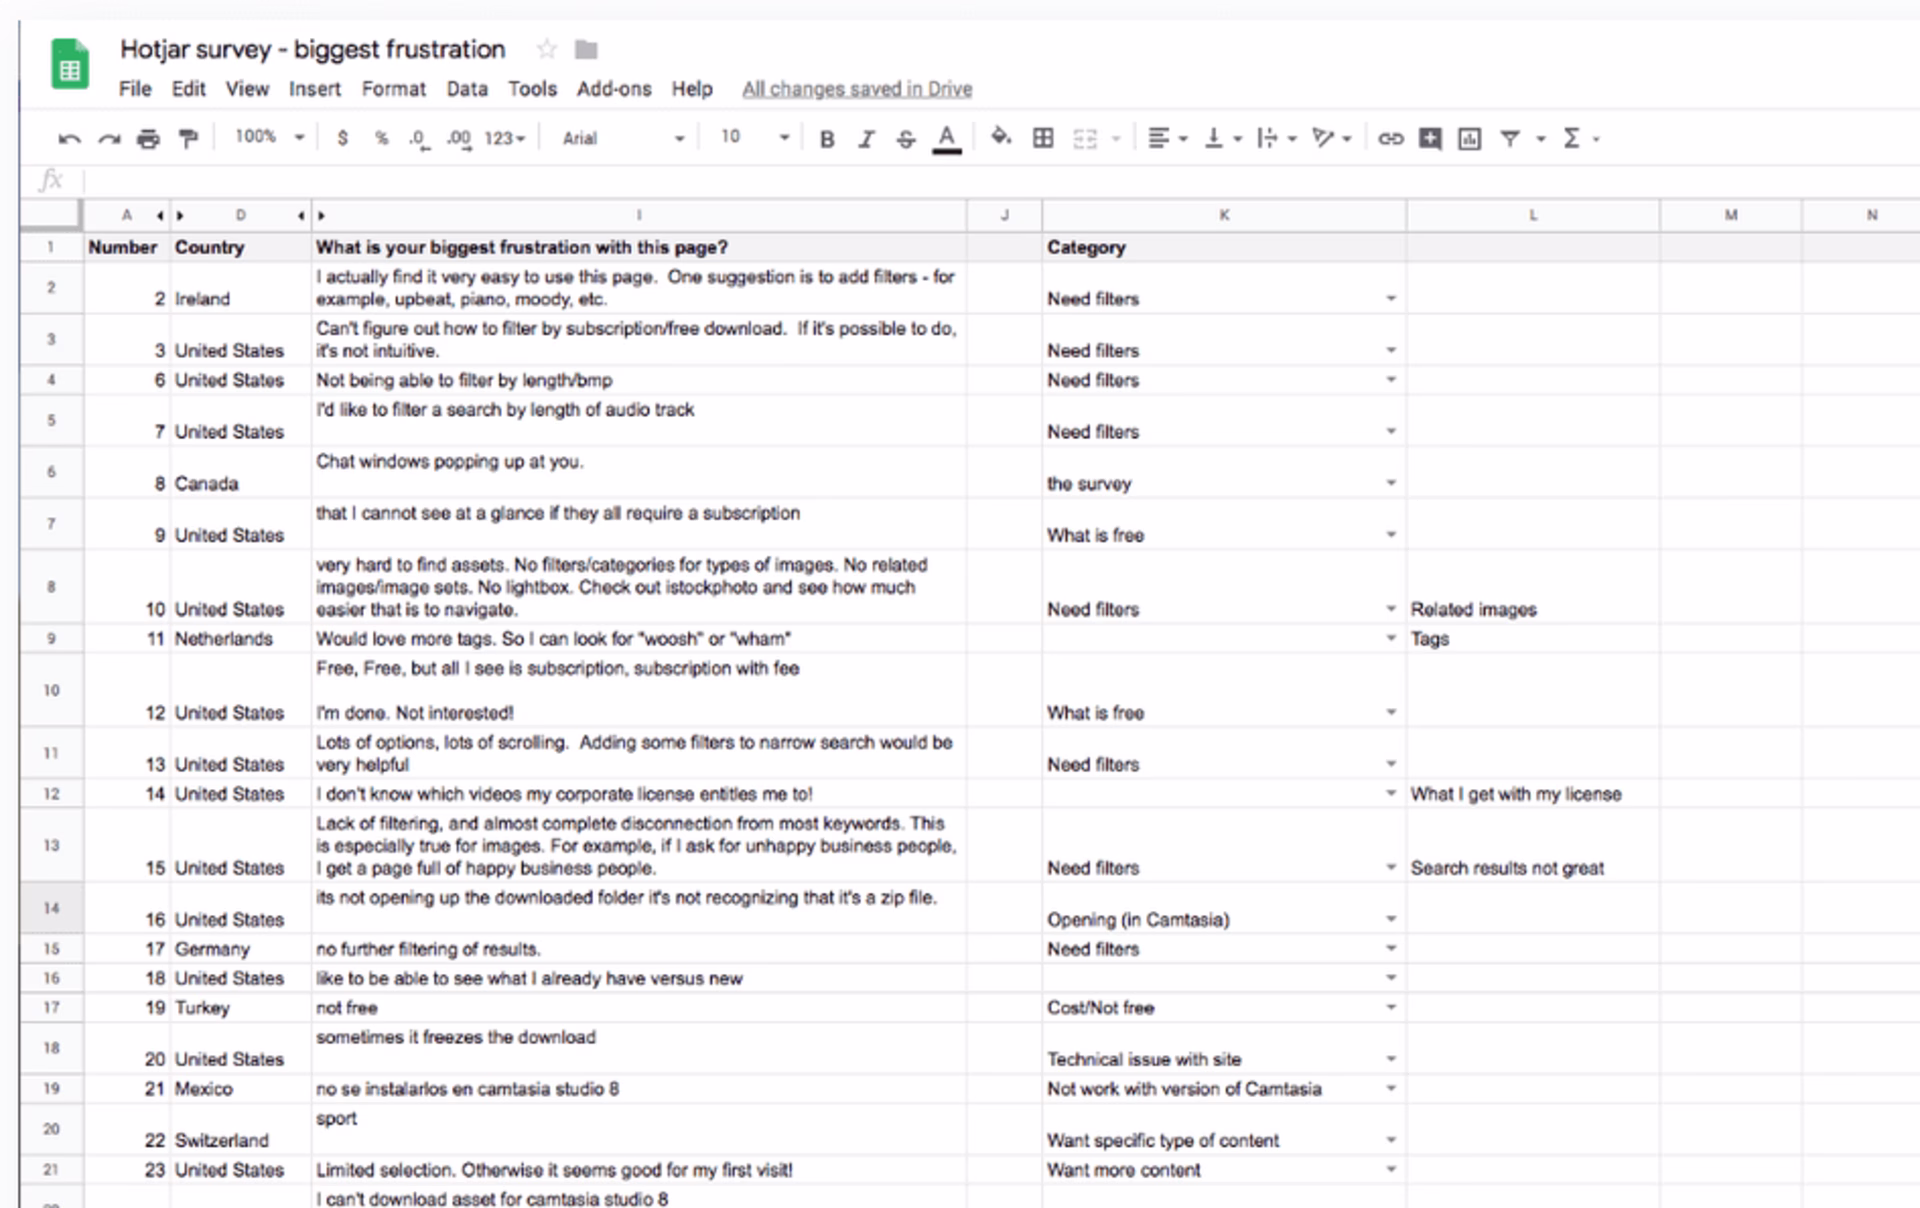Open the 100% zoom dropdown

(x=269, y=137)
